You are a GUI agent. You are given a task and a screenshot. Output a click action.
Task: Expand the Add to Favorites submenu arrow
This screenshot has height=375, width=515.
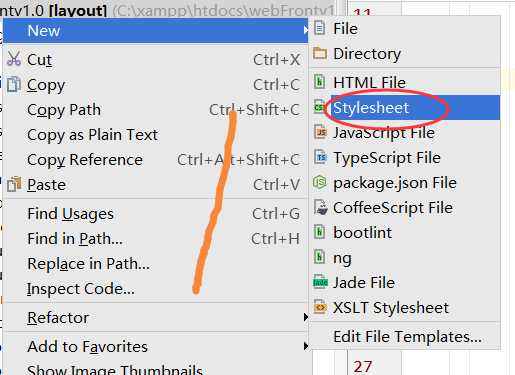306,346
